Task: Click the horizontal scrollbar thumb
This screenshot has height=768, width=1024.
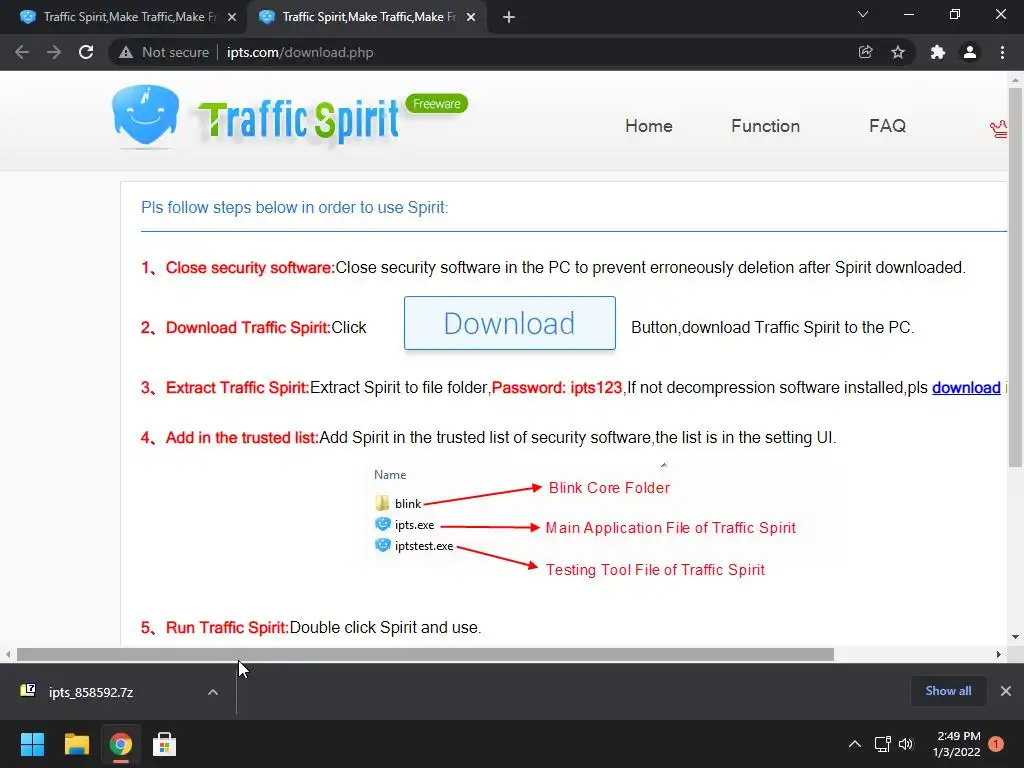Action: (x=425, y=654)
